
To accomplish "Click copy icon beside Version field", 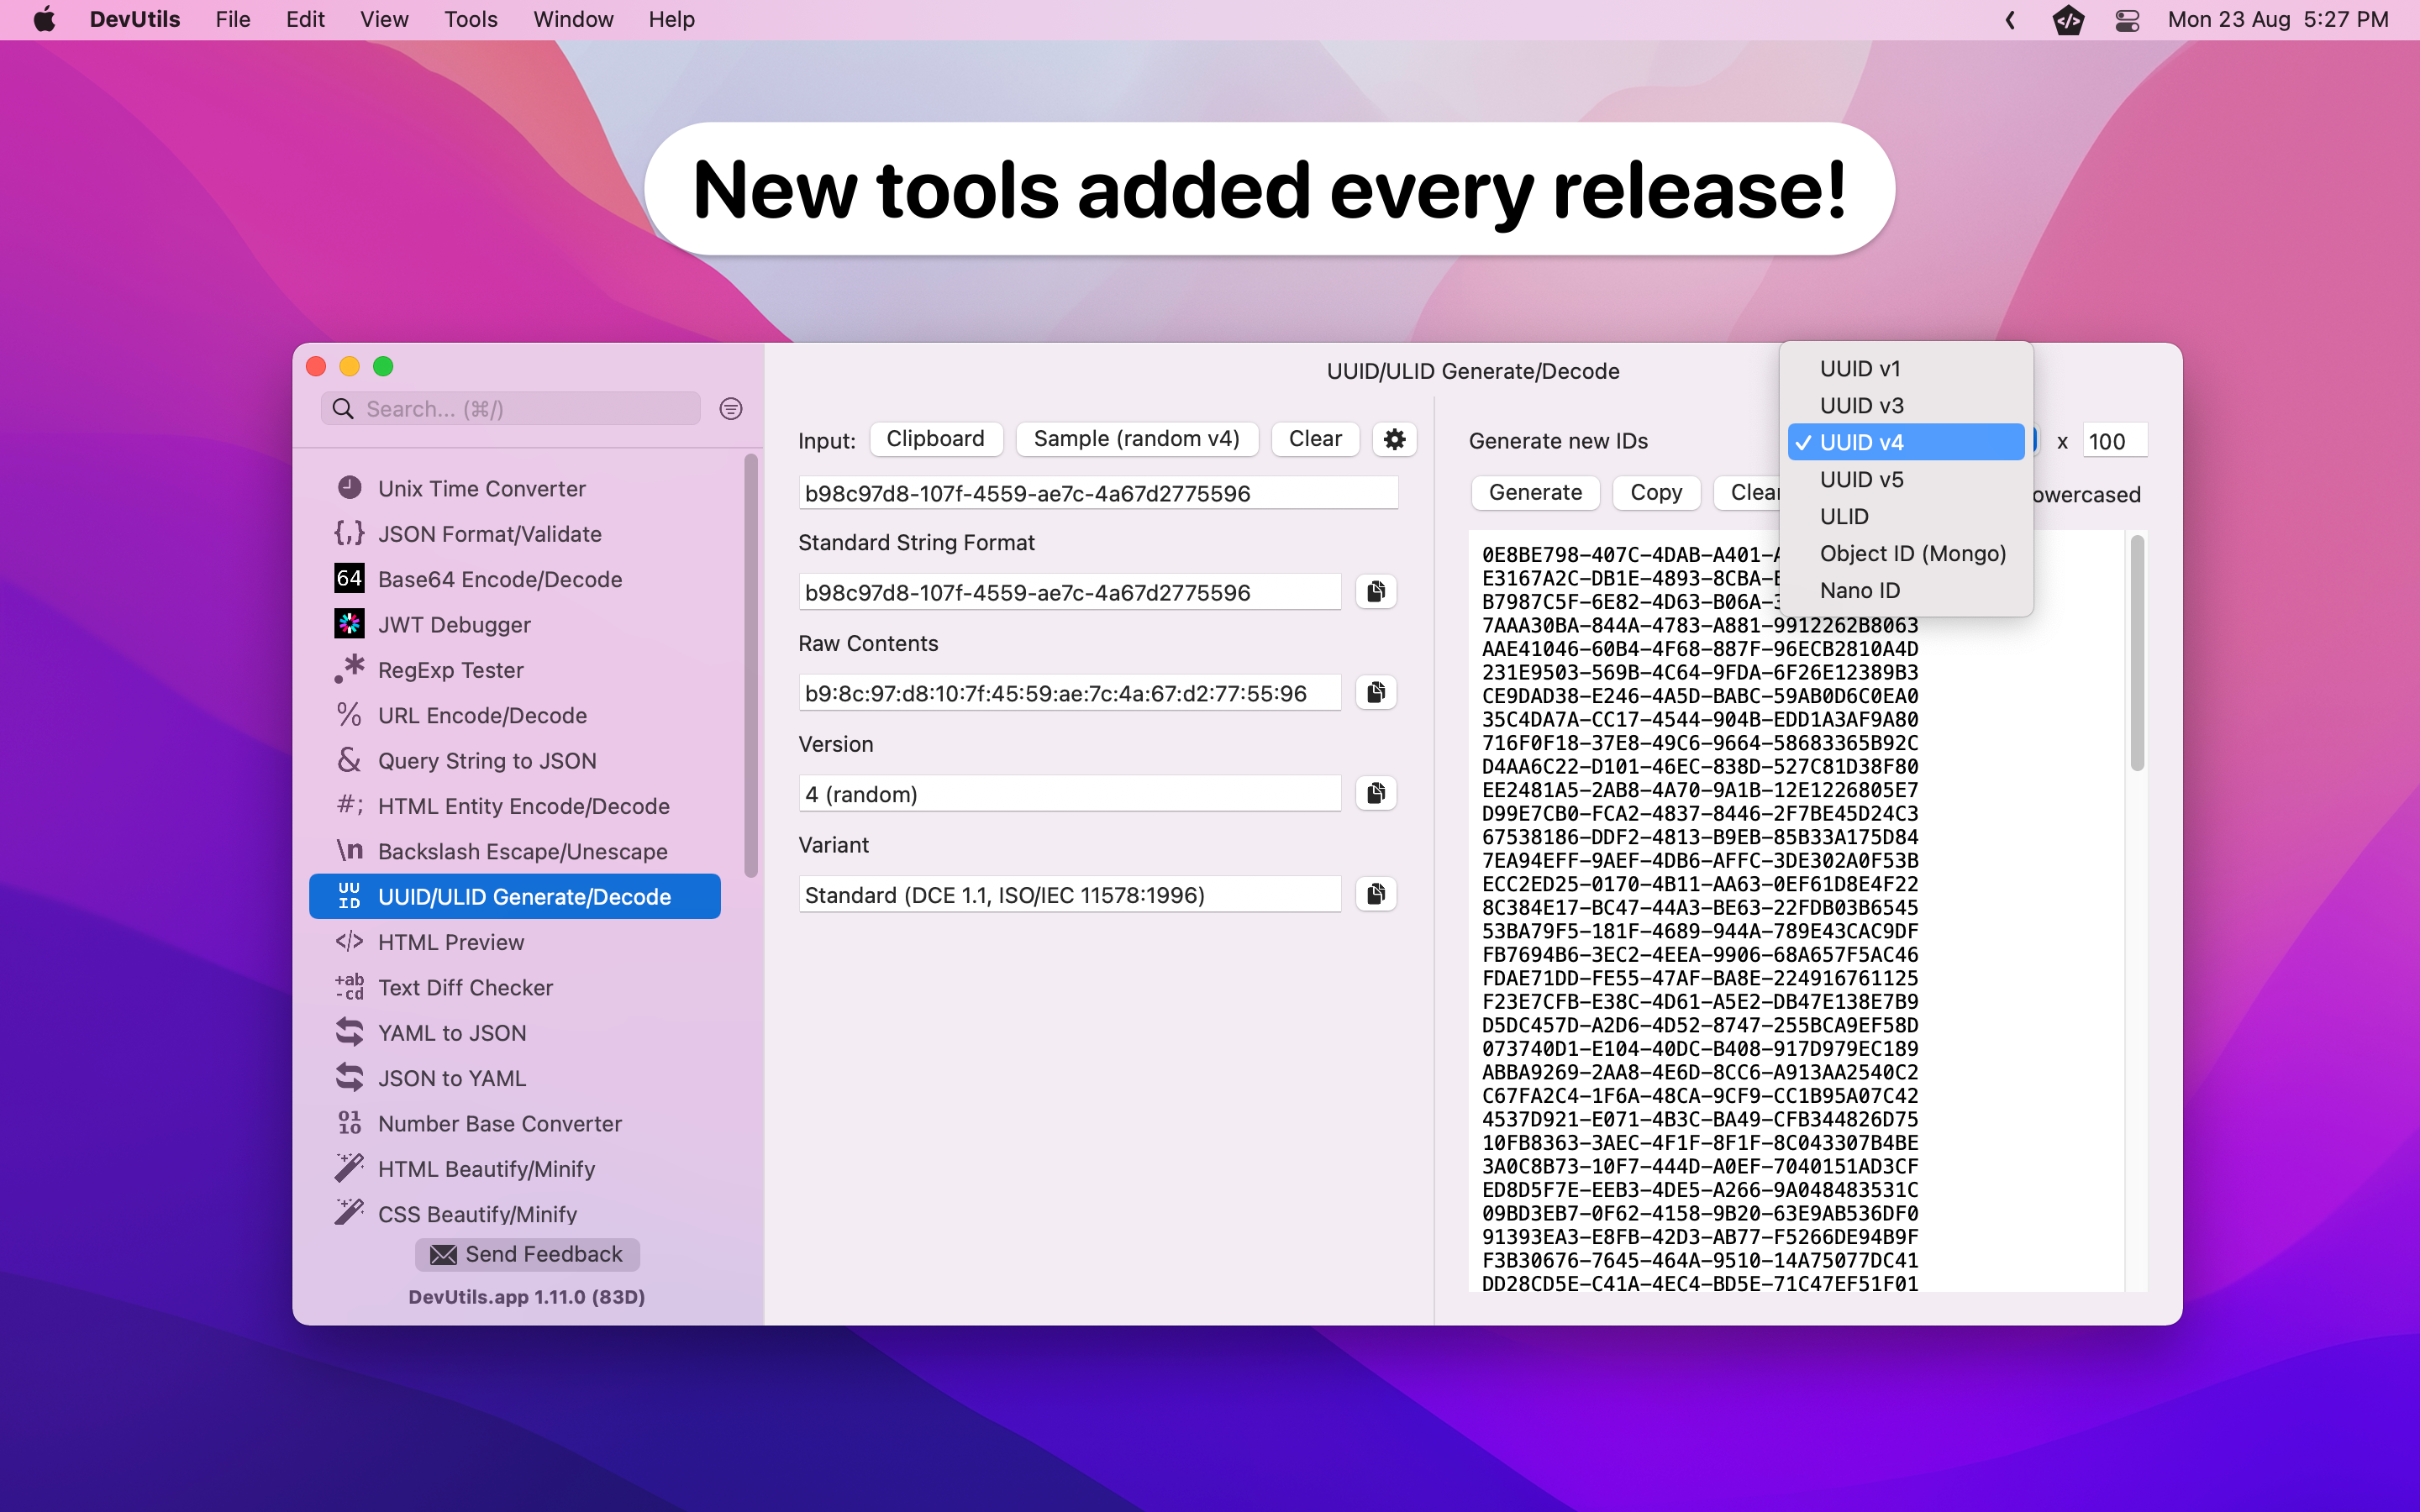I will coord(1376,794).
